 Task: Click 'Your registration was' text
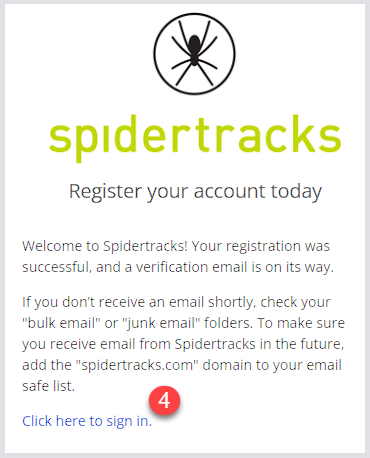coord(261,247)
